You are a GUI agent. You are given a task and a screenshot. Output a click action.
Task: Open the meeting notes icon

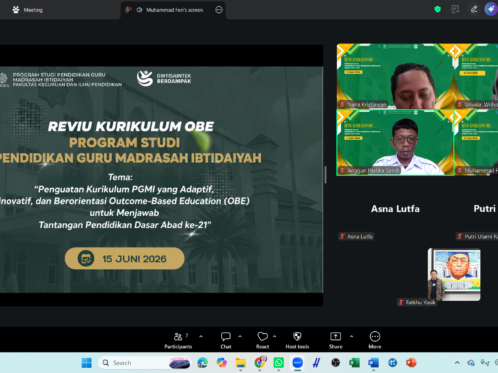(x=455, y=9)
